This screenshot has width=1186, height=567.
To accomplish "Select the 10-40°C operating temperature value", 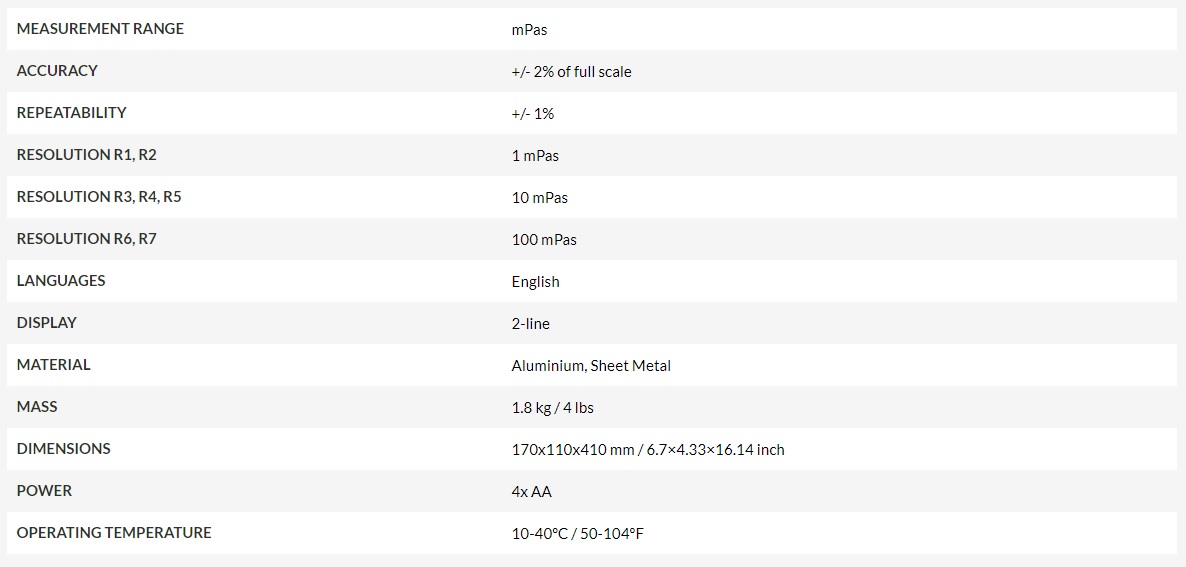I will click(539, 534).
